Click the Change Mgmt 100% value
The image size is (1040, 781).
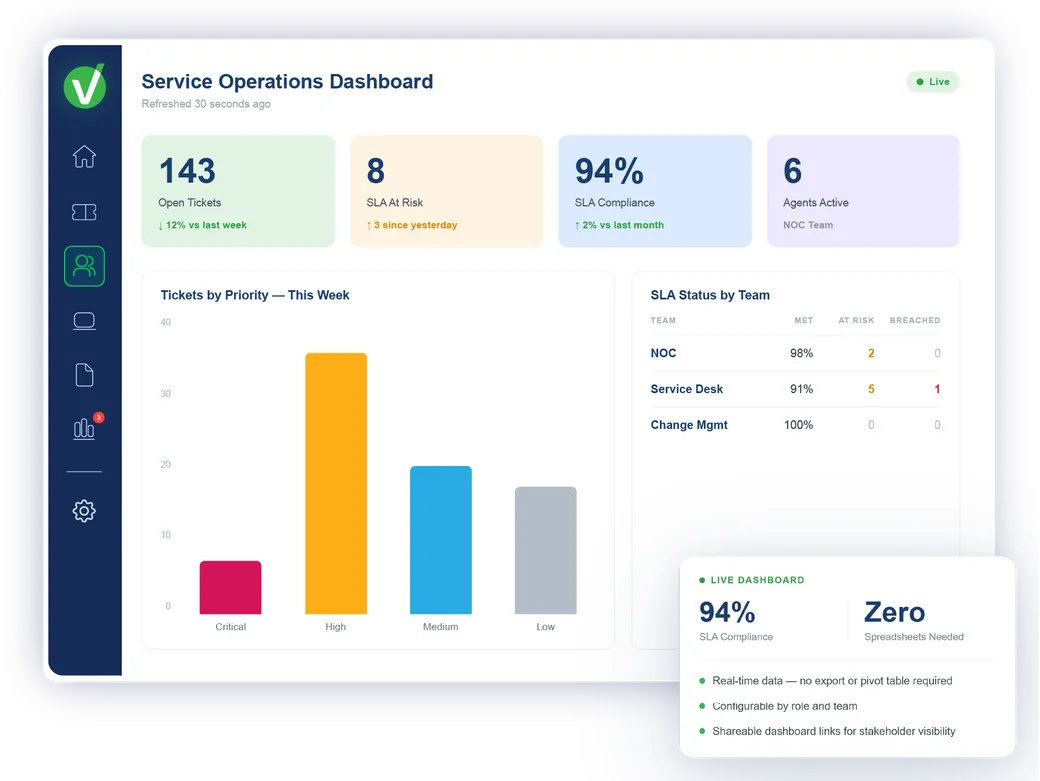click(x=799, y=425)
